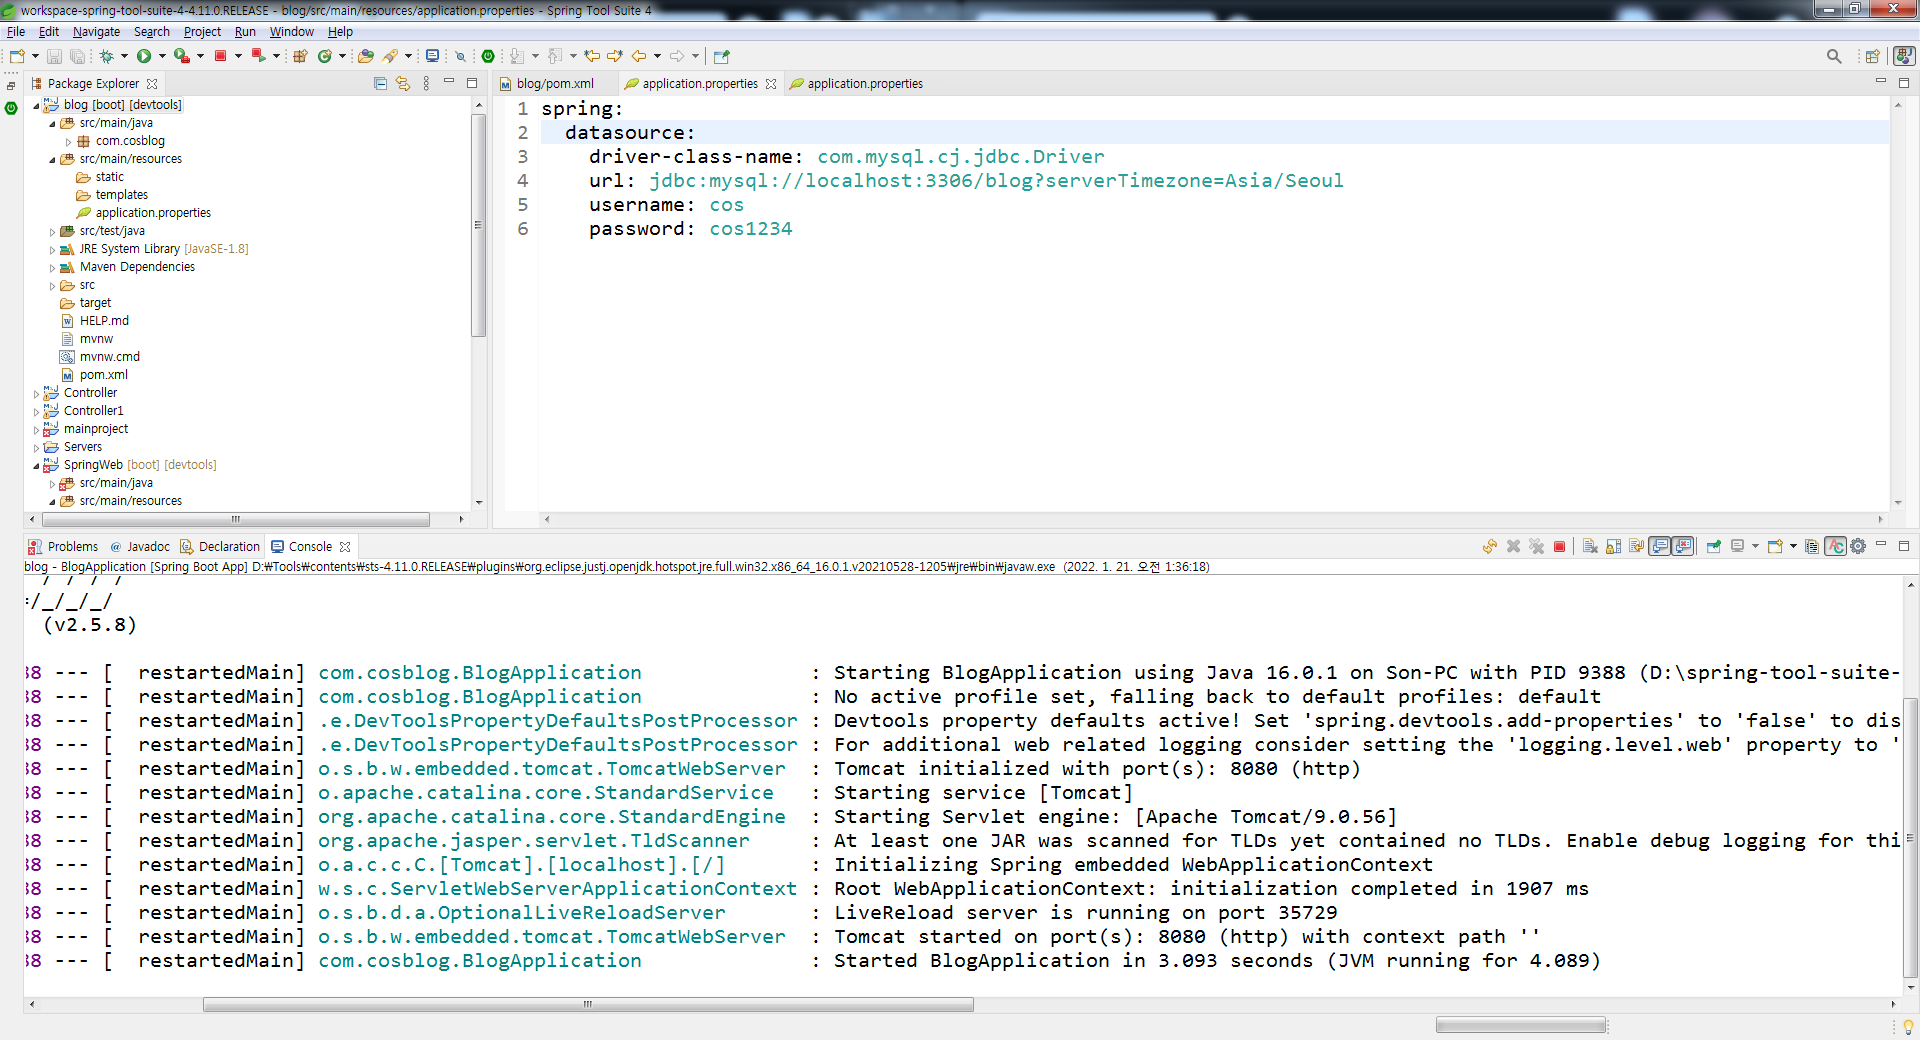The width and height of the screenshot is (1920, 1040).
Task: Expand the com.cosblog package
Action: point(68,141)
